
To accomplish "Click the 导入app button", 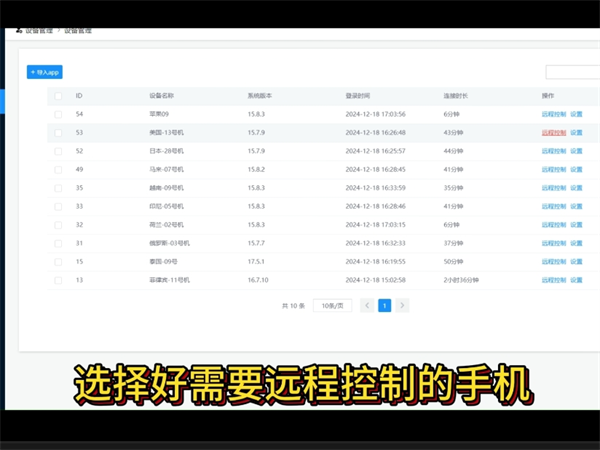I will 45,72.
